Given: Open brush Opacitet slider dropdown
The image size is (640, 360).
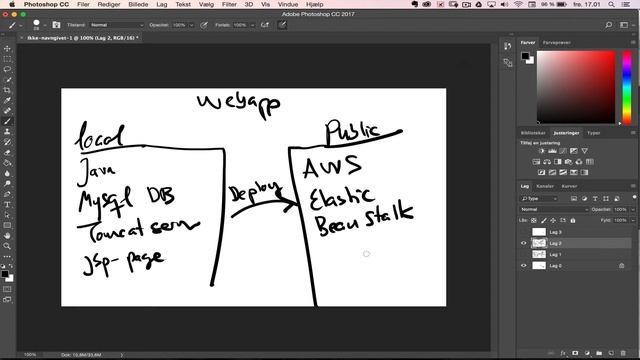Looking at the screenshot, I should click(x=191, y=25).
